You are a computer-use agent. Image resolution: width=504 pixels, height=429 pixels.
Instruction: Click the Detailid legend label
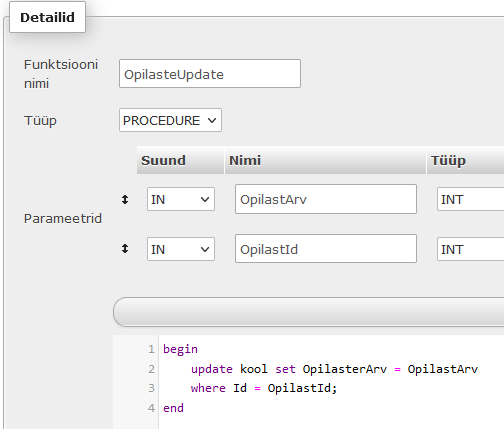click(x=47, y=17)
